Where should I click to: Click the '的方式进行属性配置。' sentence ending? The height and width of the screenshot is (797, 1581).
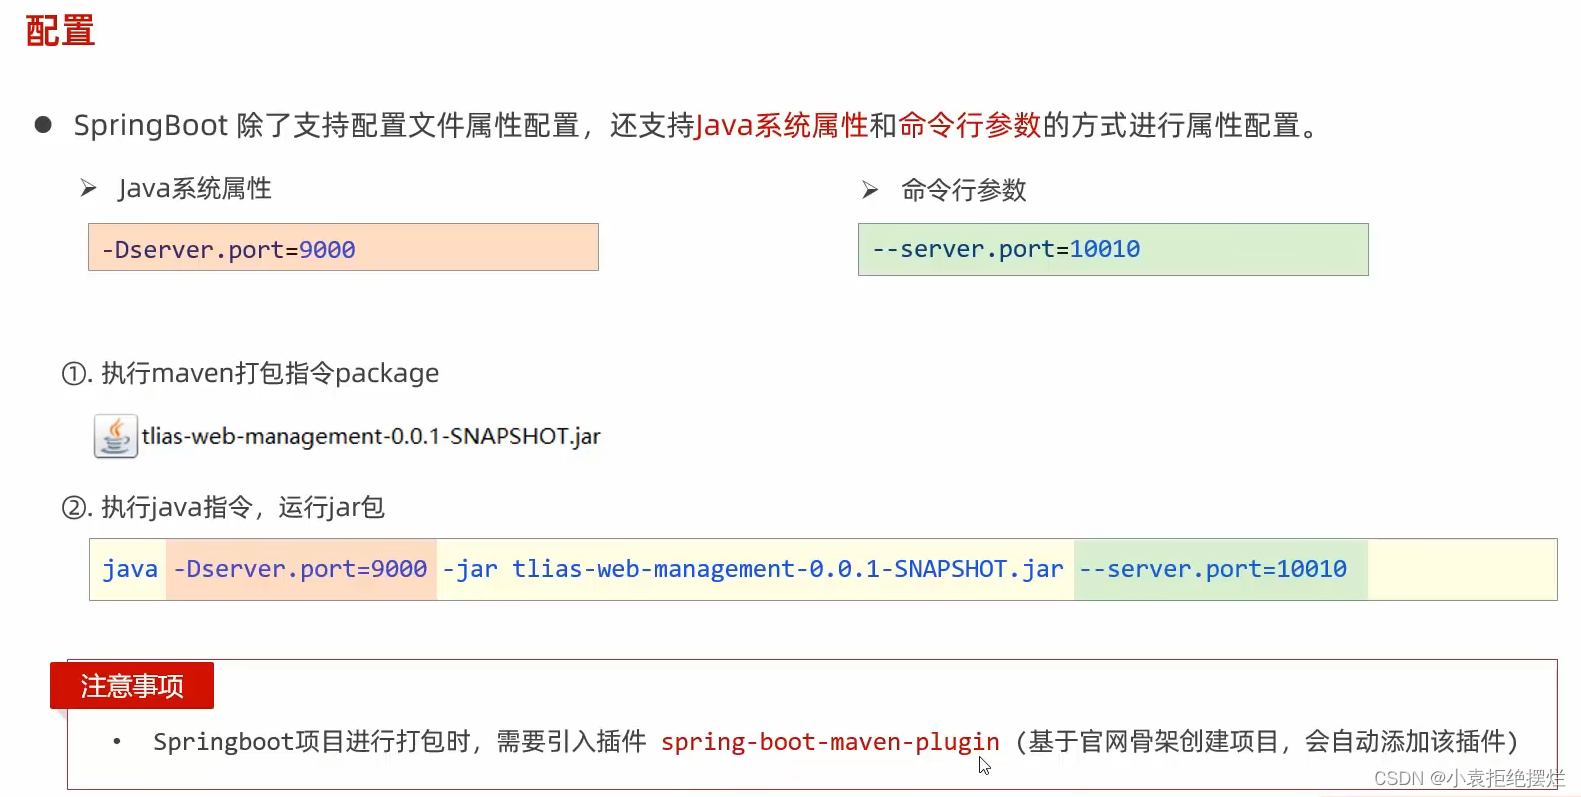pyautogui.click(x=1182, y=125)
